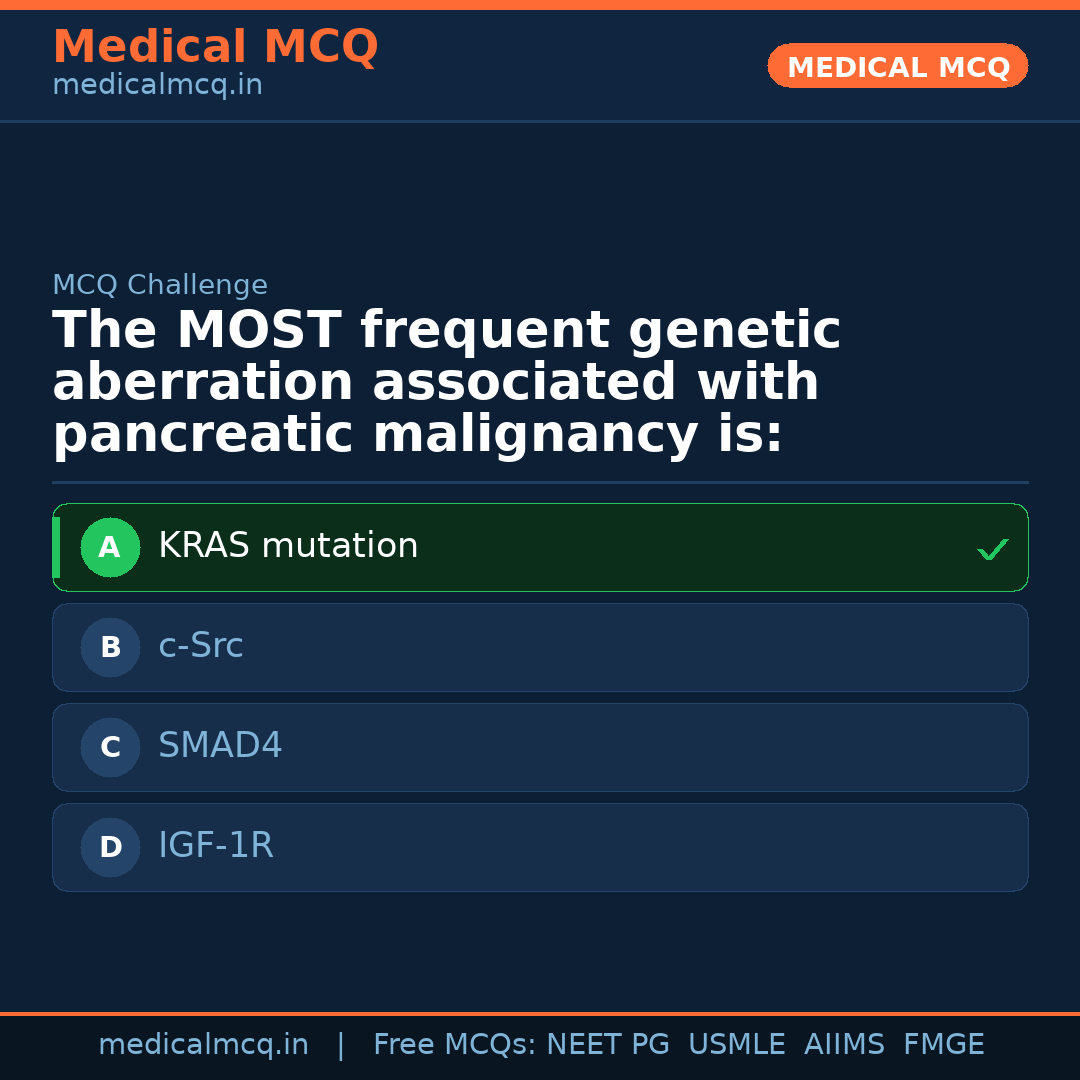Click the letter C circle badge
Viewport: 1080px width, 1080px height.
coord(110,747)
